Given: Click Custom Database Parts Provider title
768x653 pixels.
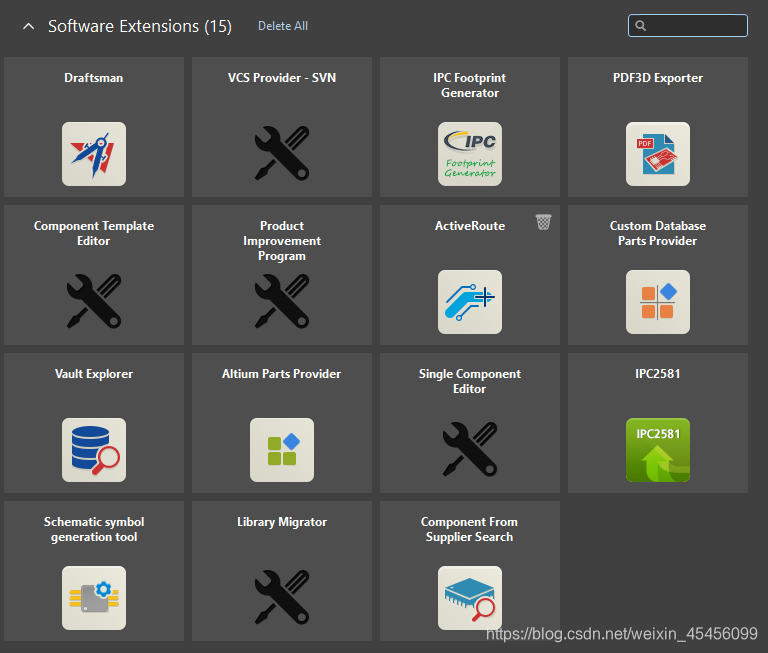Looking at the screenshot, I should click(x=658, y=233).
